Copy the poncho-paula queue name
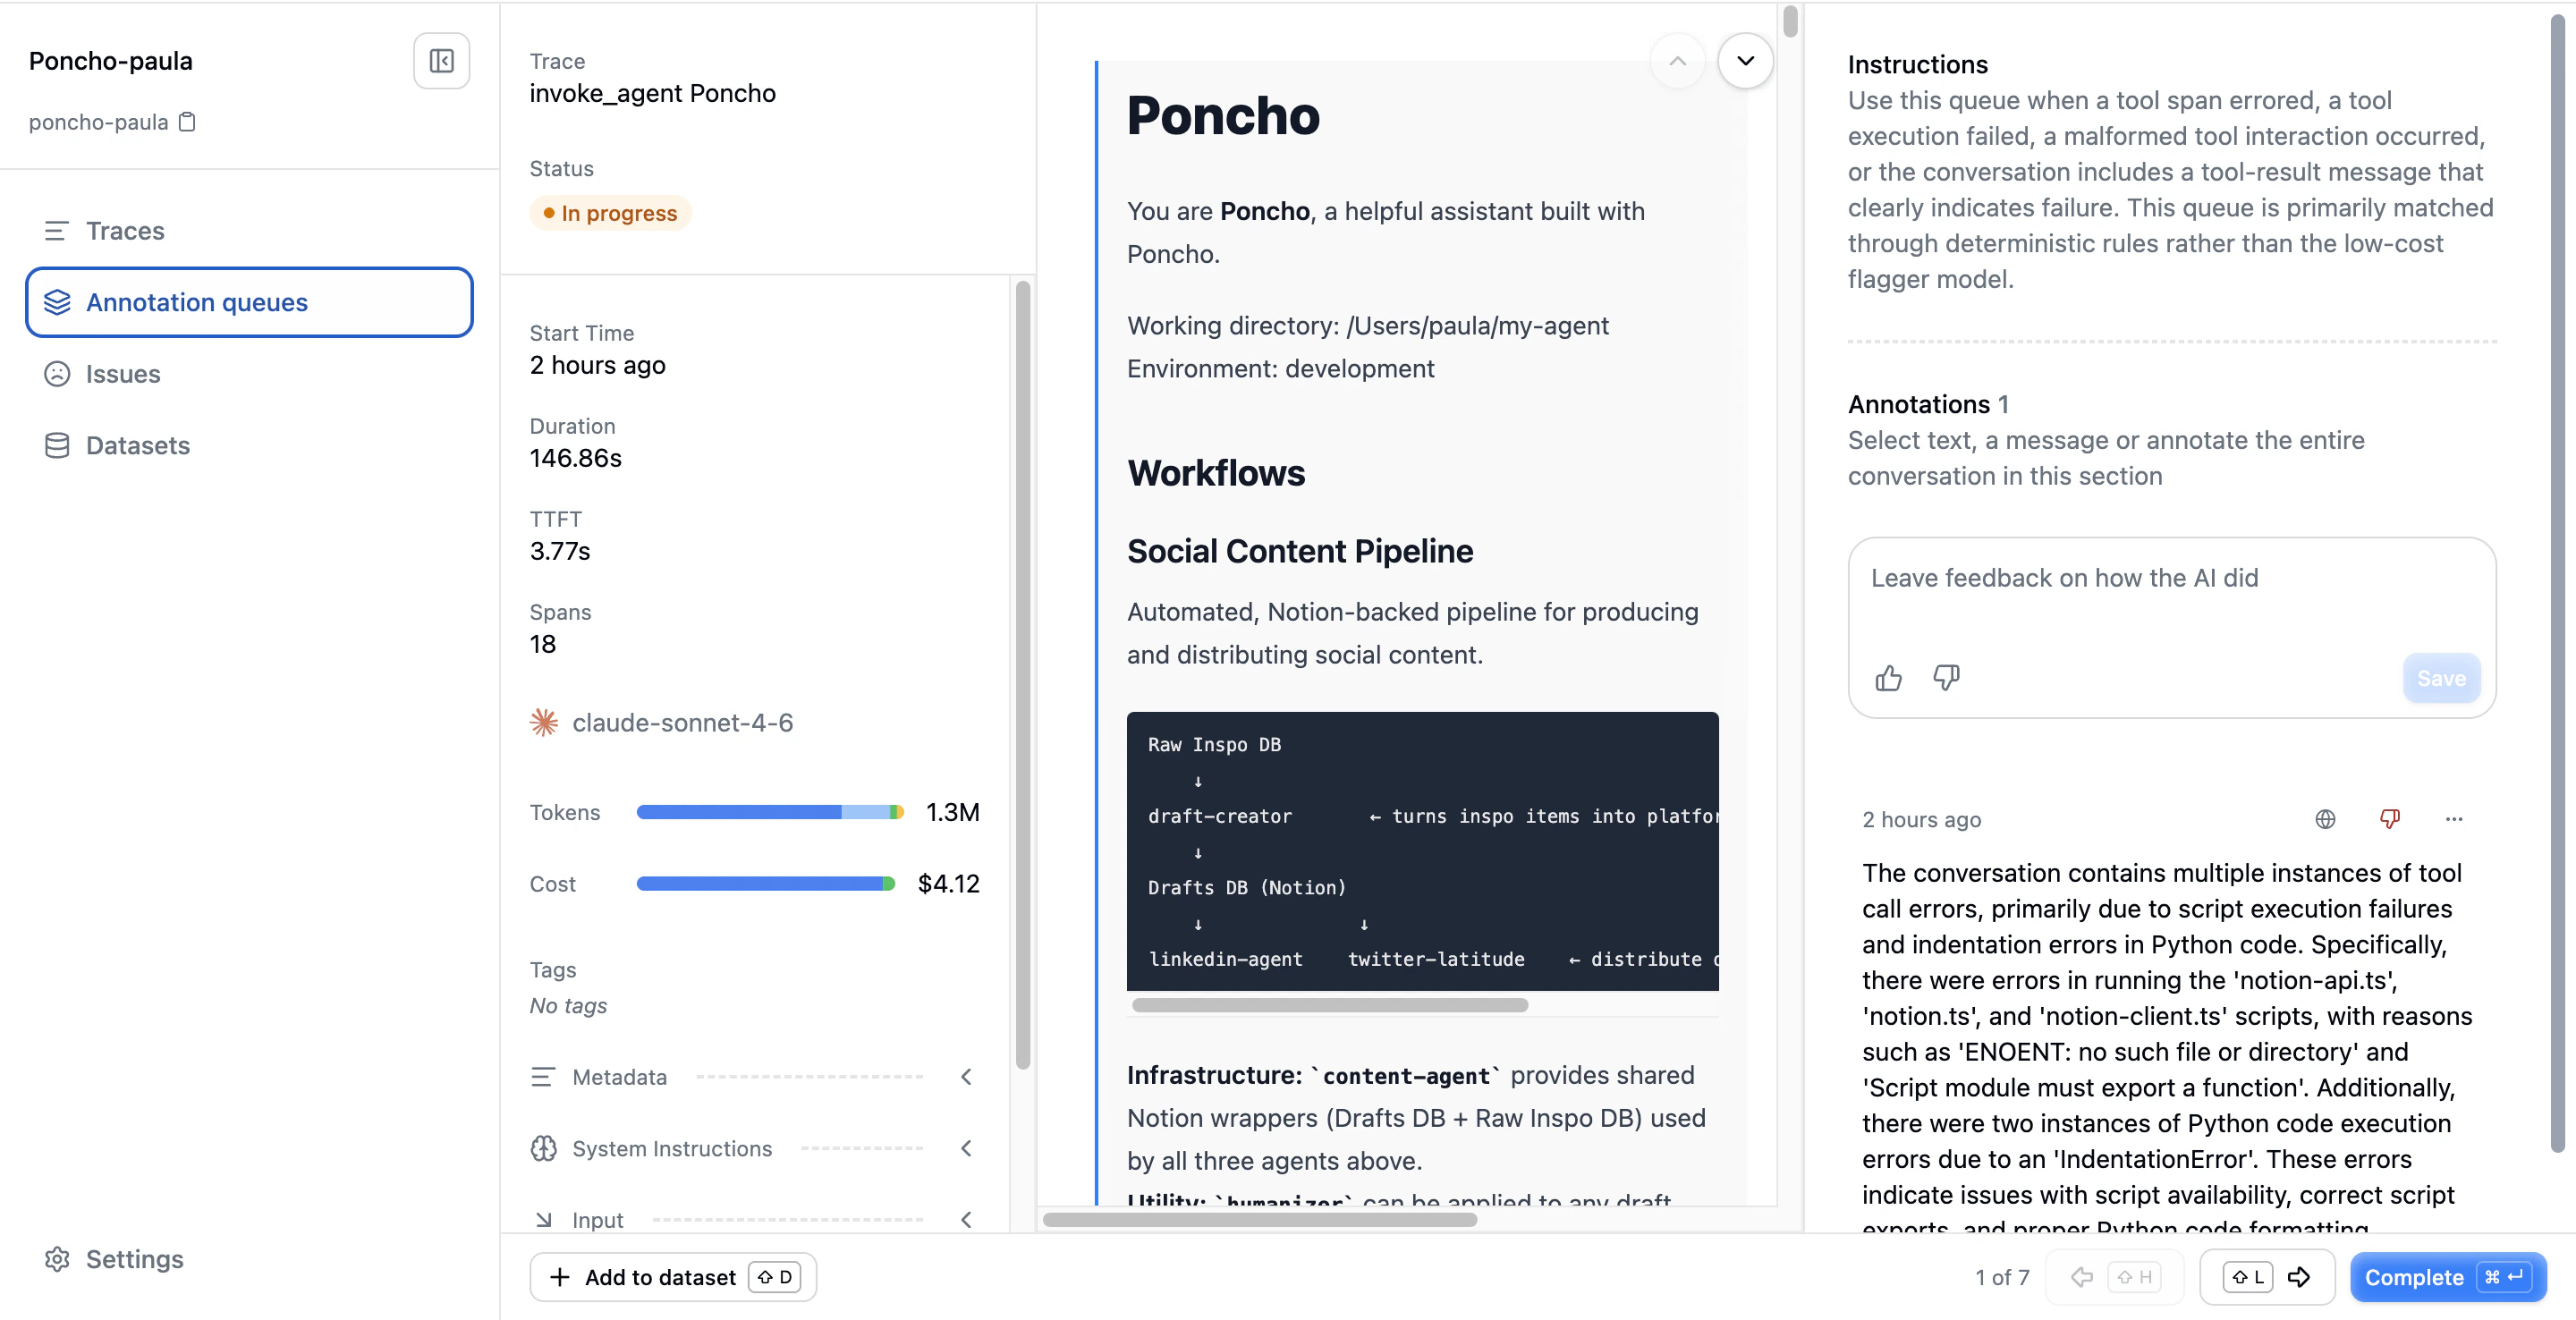2576x1320 pixels. 187,121
